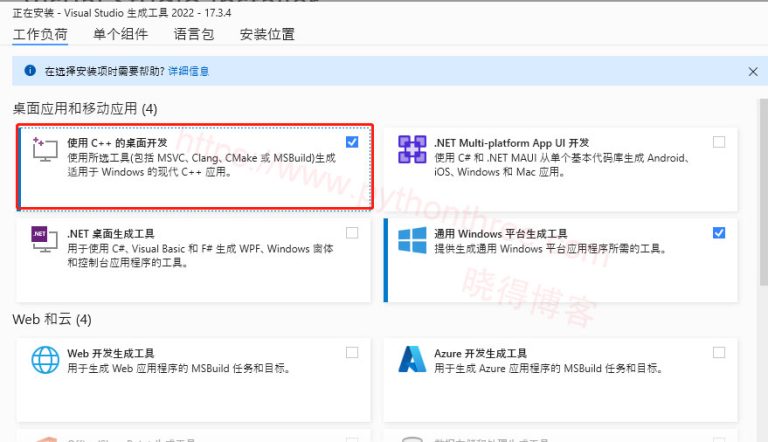Image resolution: width=768 pixels, height=442 pixels.
Task: Uncheck the C++ desktop development checkbox
Action: click(x=352, y=142)
